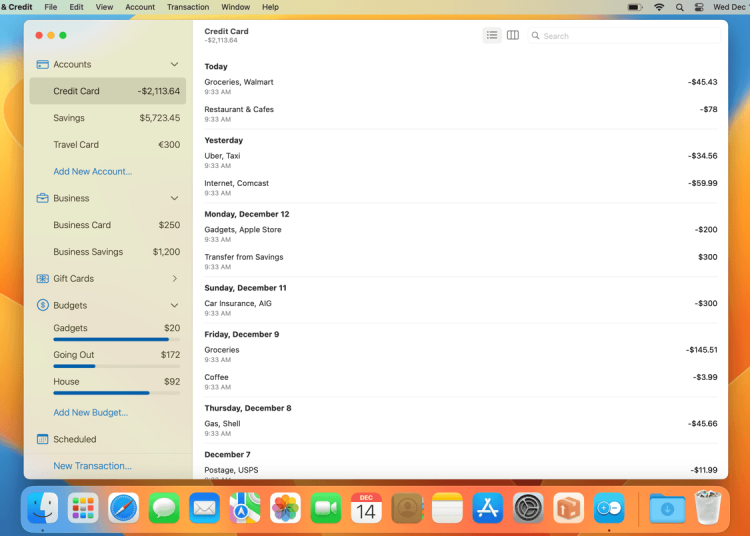Collapse the Accounts section chevron
Screen dimensions: 750x536
click(x=174, y=64)
